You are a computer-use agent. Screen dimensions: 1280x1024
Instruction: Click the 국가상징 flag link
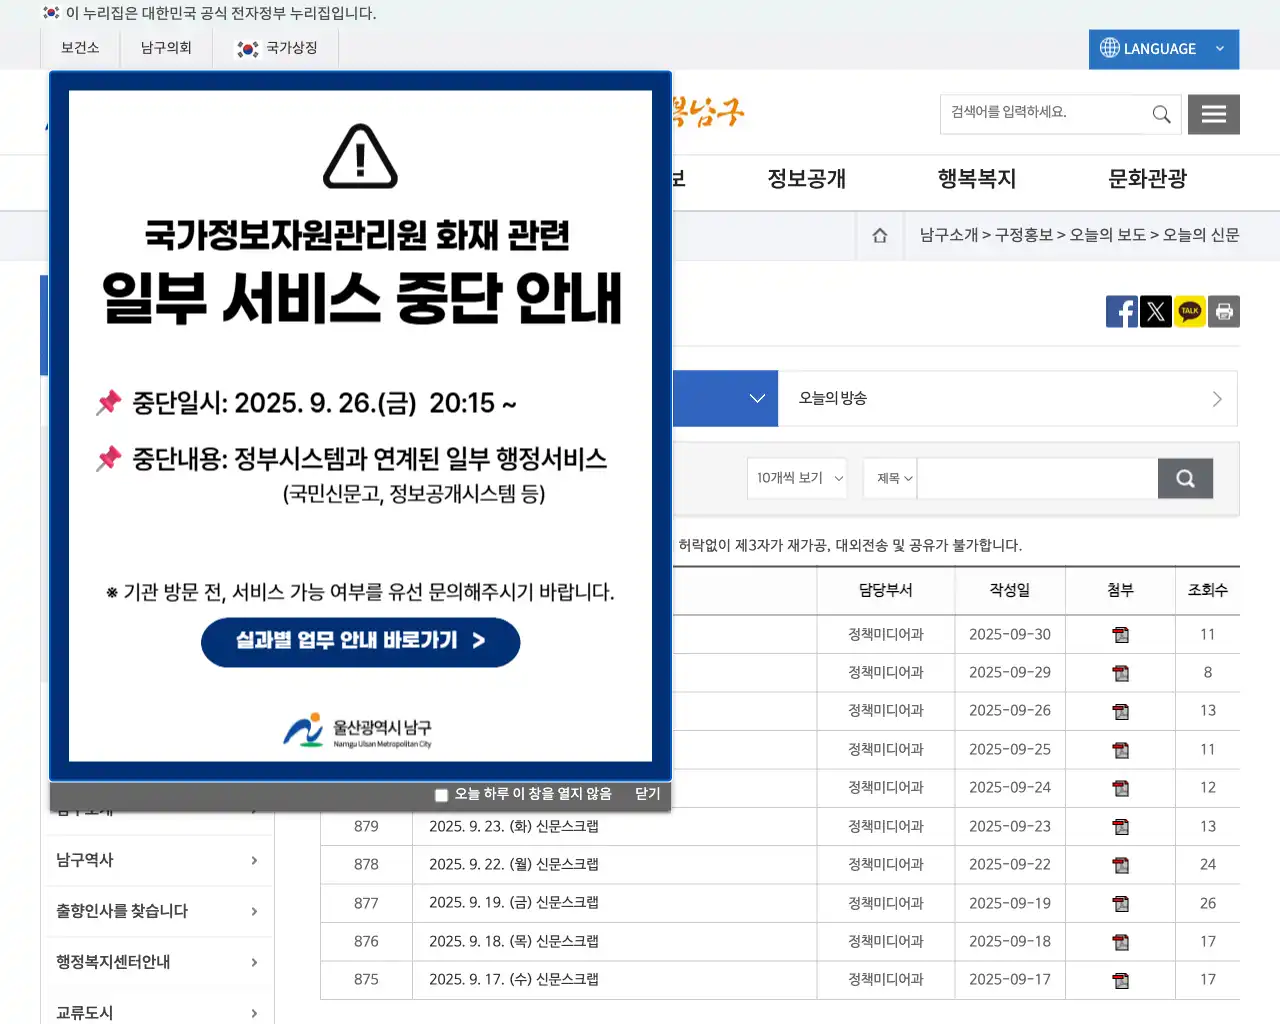[x=277, y=48]
